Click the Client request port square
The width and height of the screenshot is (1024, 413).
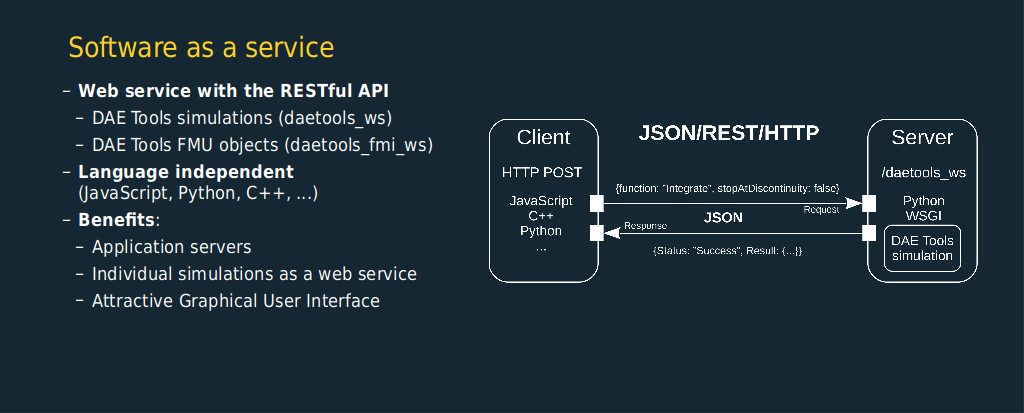coord(597,203)
